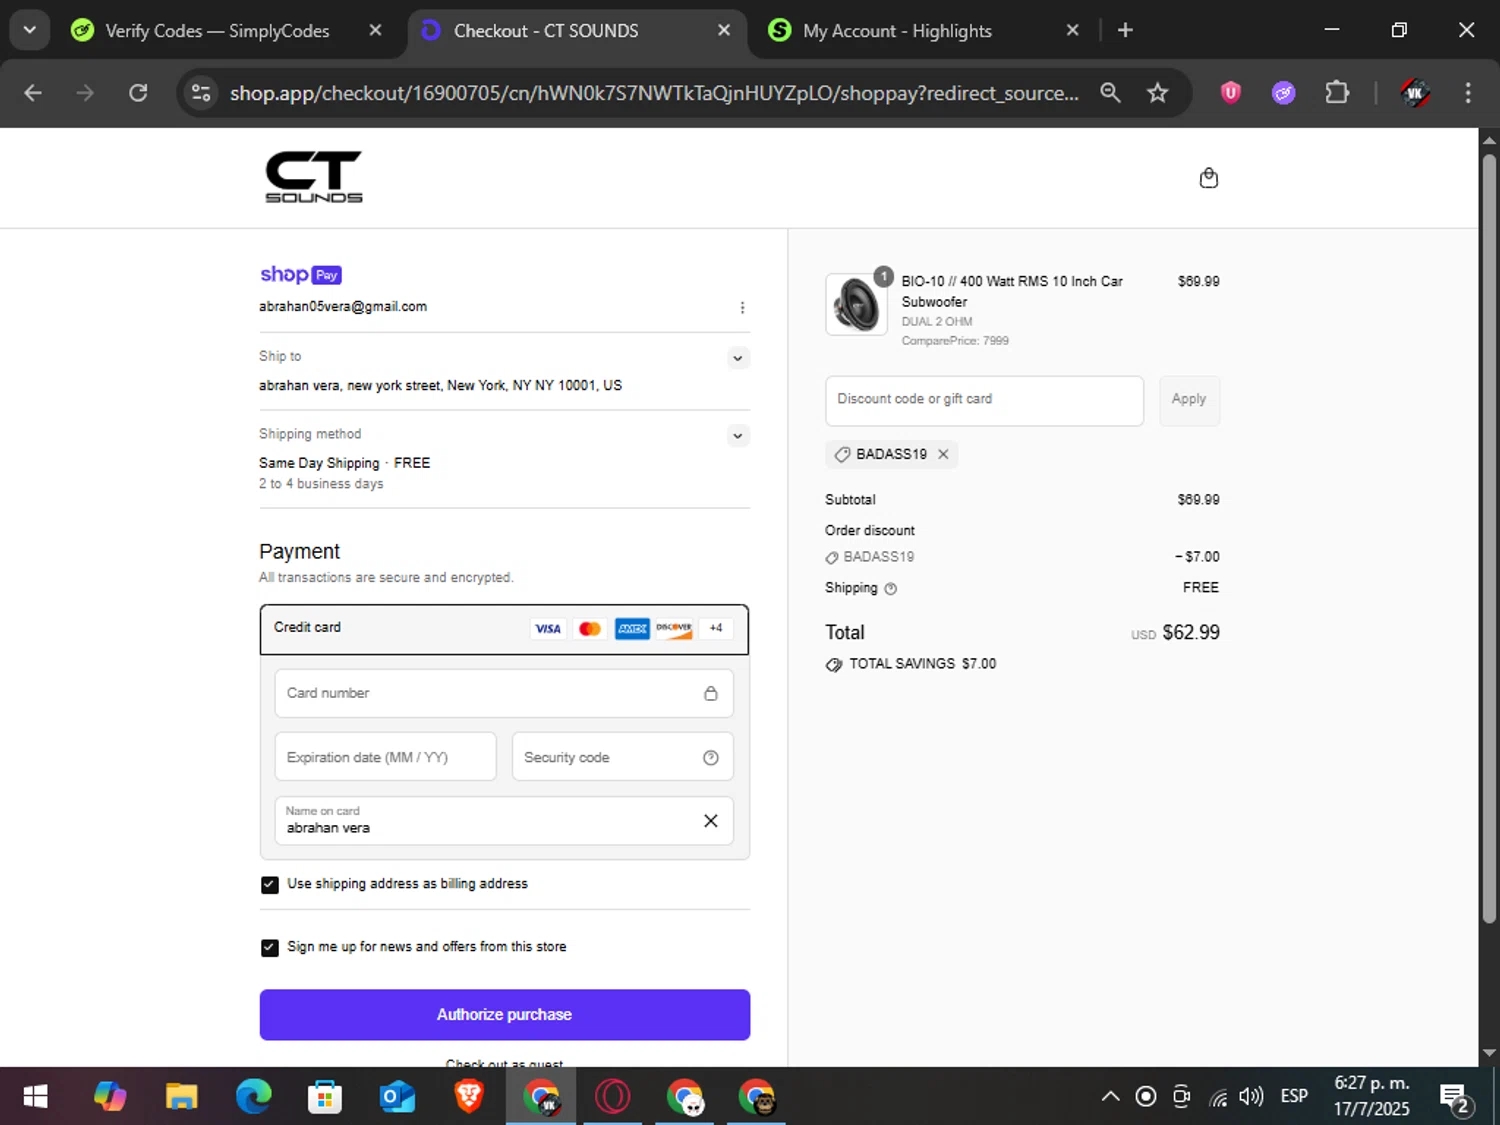Remove the BADASS19 discount code
The height and width of the screenshot is (1125, 1500).
[943, 454]
